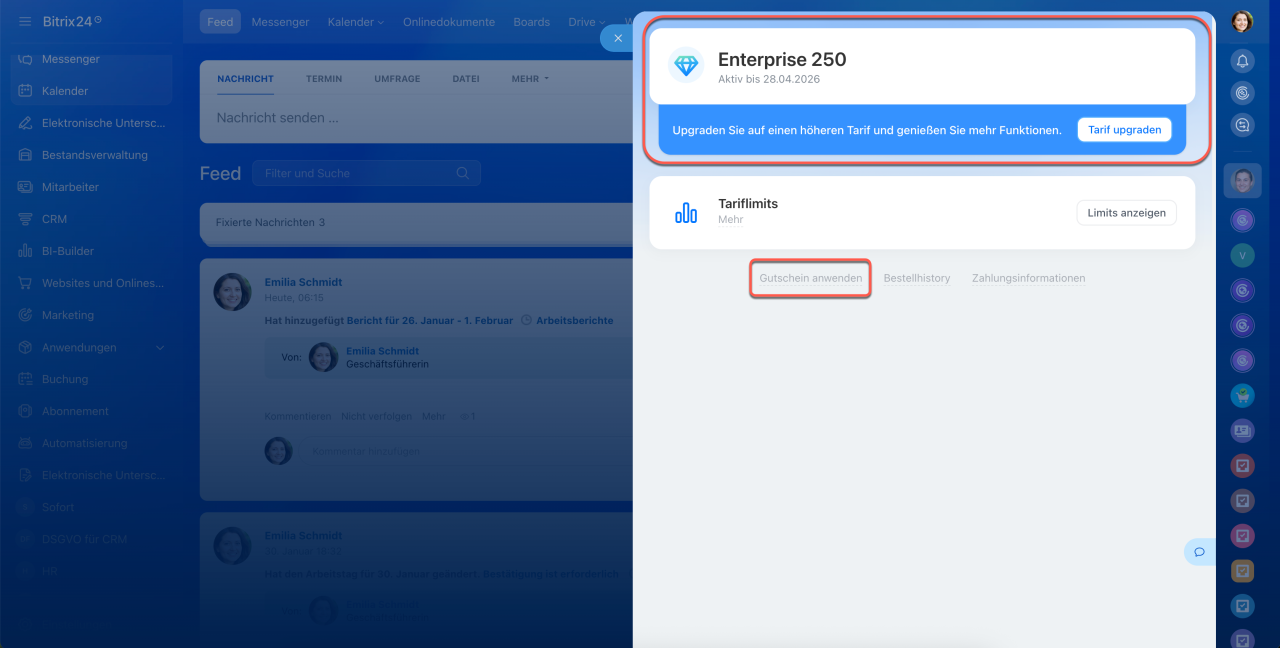This screenshot has width=1280, height=648.
Task: Open the Zahlungsinformationen link
Action: (x=1028, y=278)
